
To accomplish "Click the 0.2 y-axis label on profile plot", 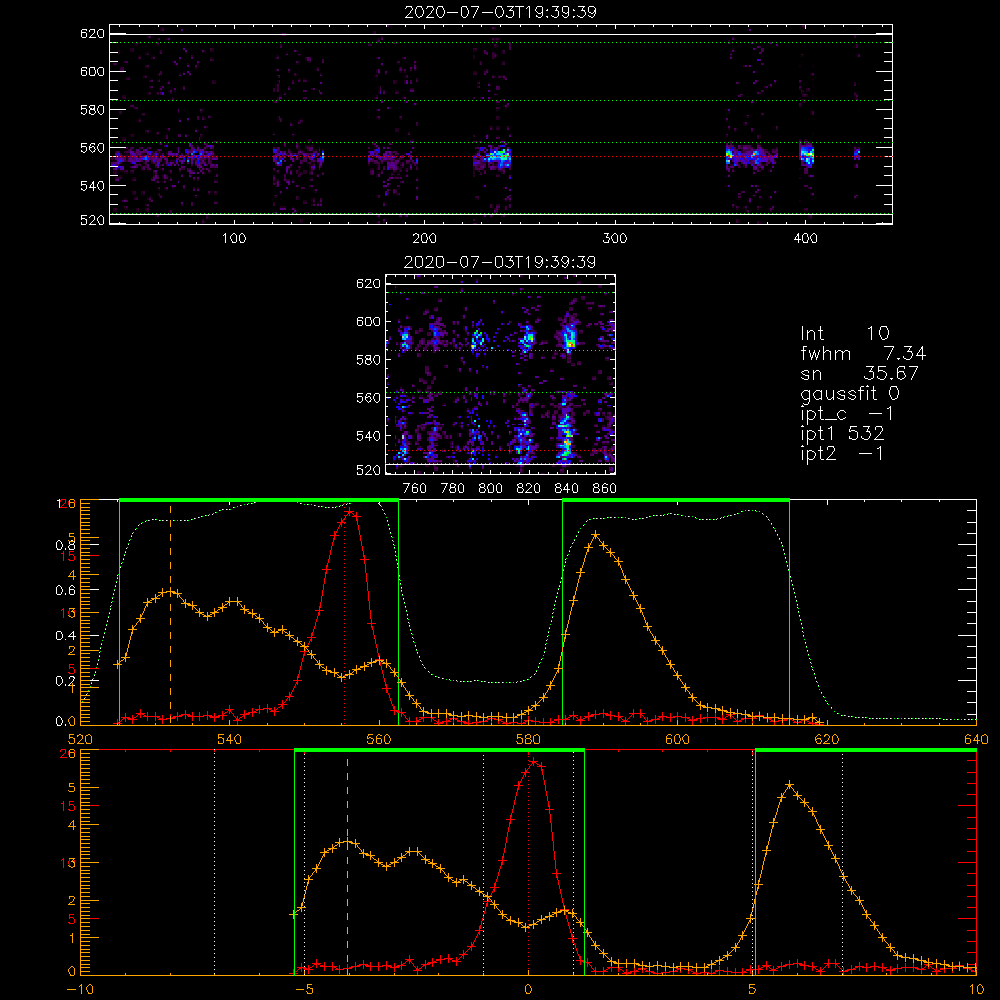I will (66, 680).
